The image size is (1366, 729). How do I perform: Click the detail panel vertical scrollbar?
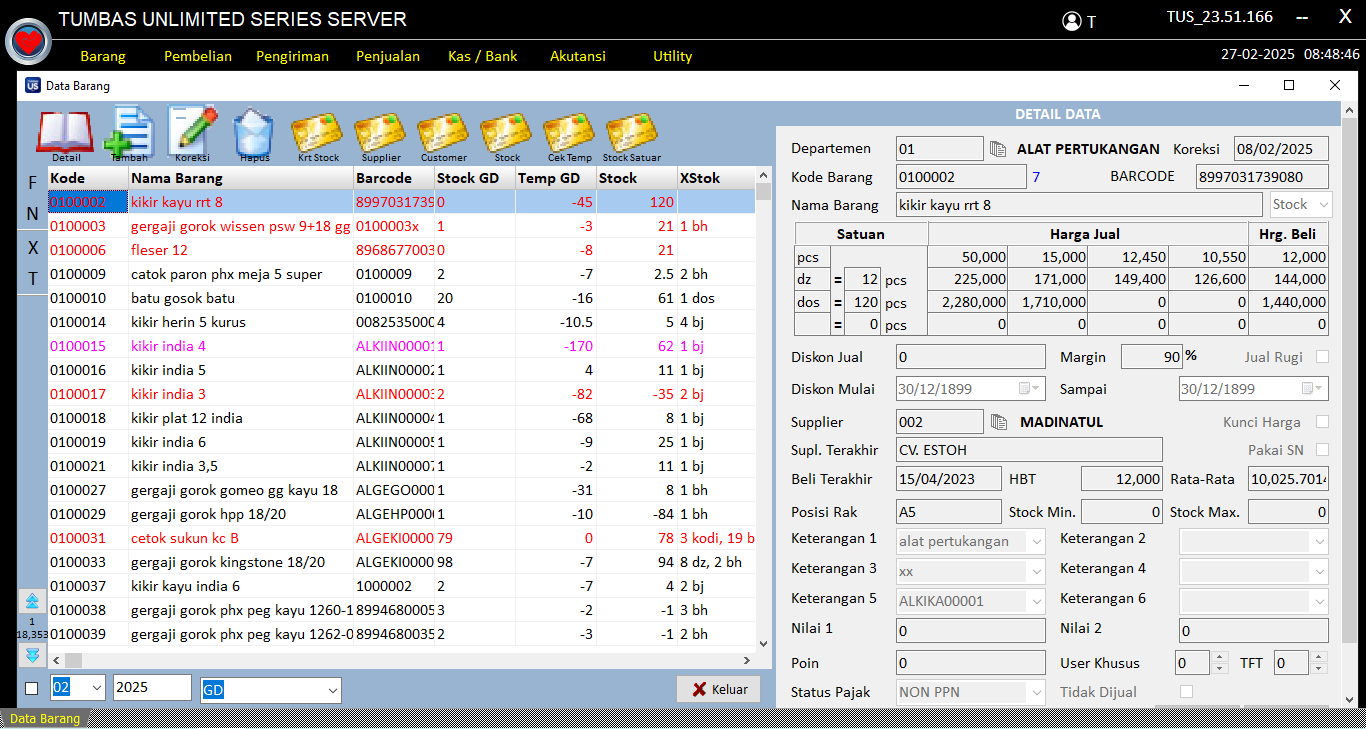pyautogui.click(x=1349, y=405)
